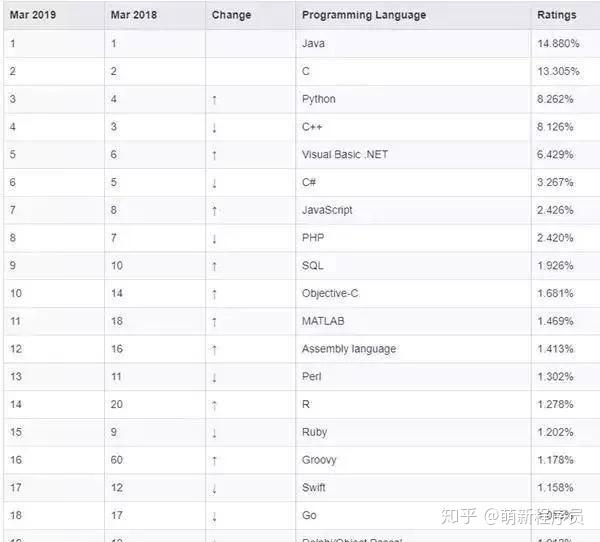Select the 13.305% rating value
600x542 pixels.
tap(558, 71)
